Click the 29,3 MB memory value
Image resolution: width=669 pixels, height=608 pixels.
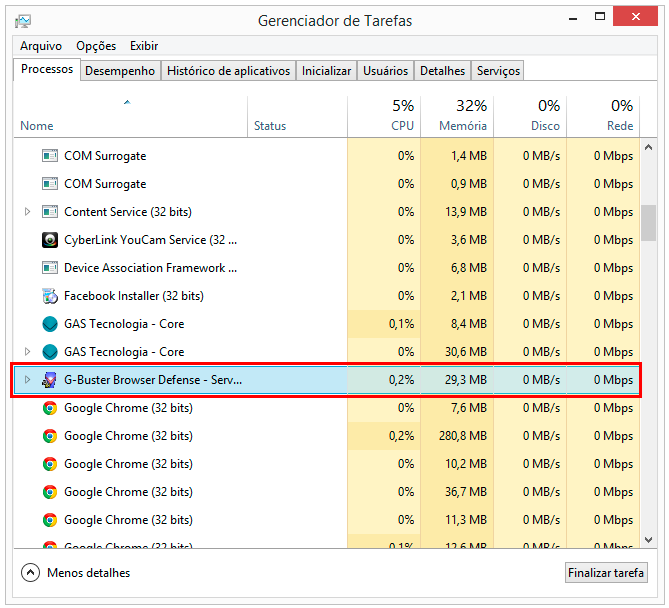coord(466,380)
